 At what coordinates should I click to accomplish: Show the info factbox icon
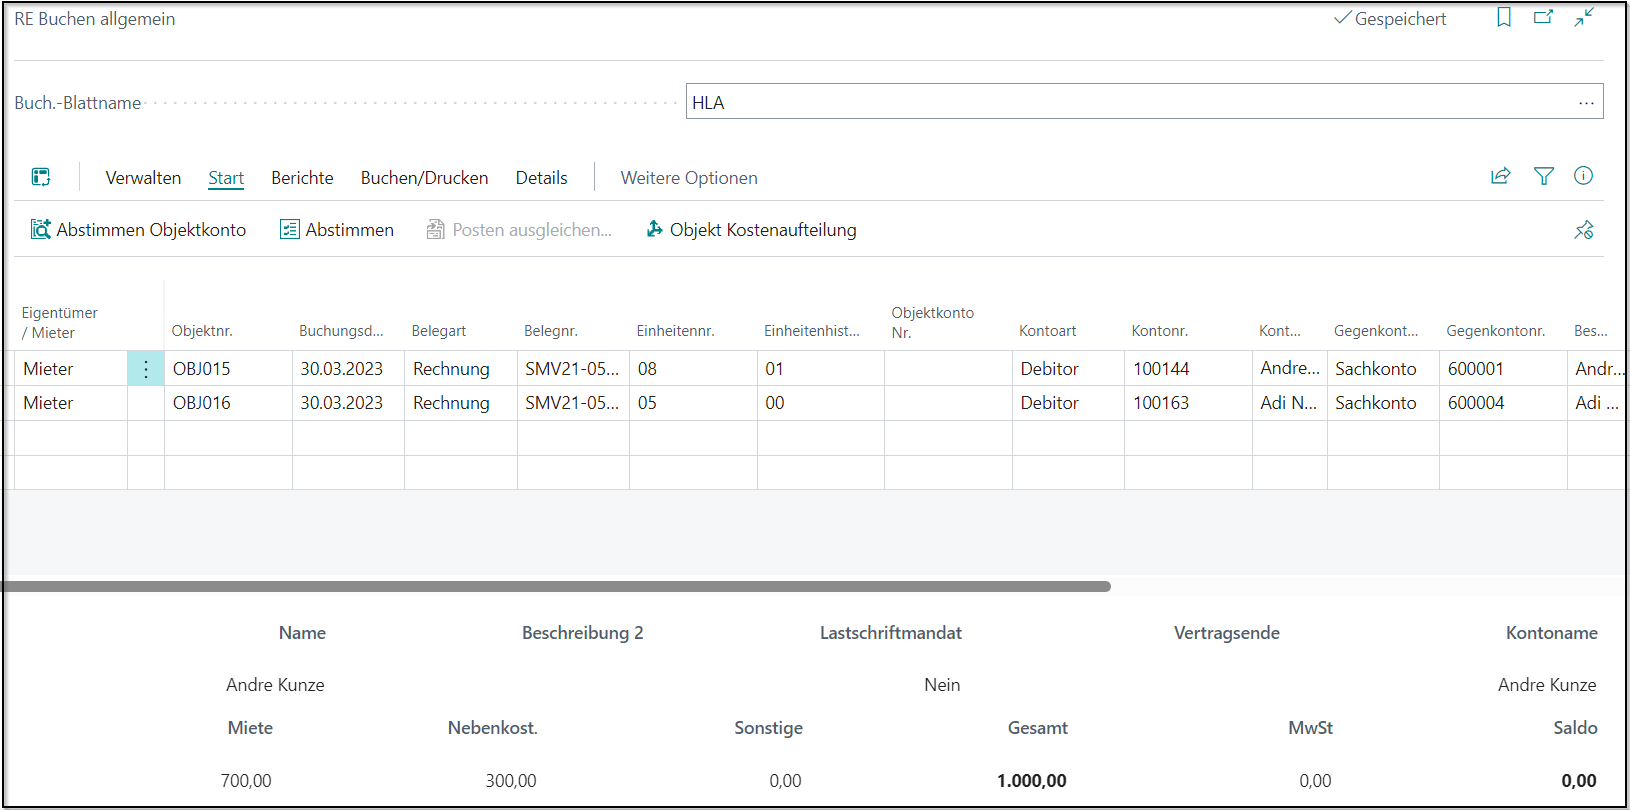coord(1583,176)
